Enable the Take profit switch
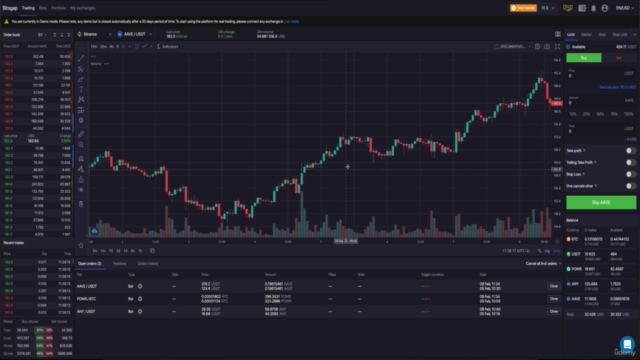The height and width of the screenshot is (360, 640). (631, 151)
